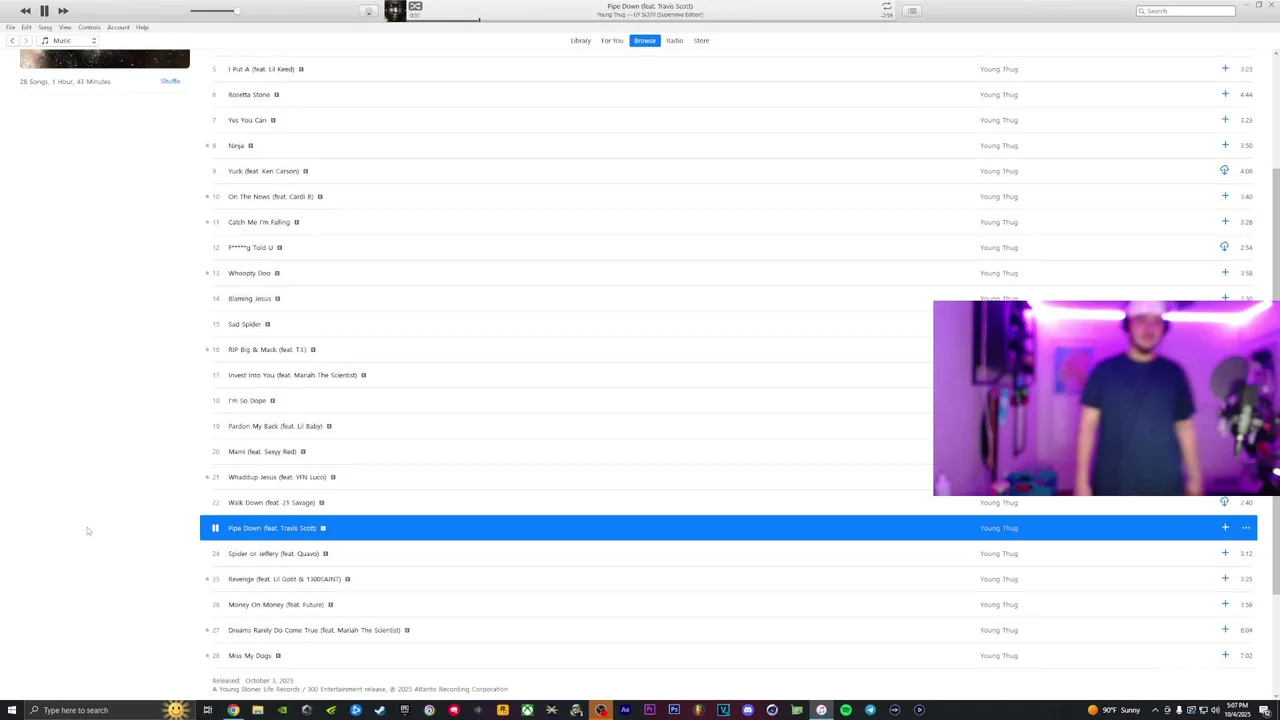This screenshot has height=720, width=1280.
Task: Toggle repeat in the now playing display
Action: [x=886, y=6]
